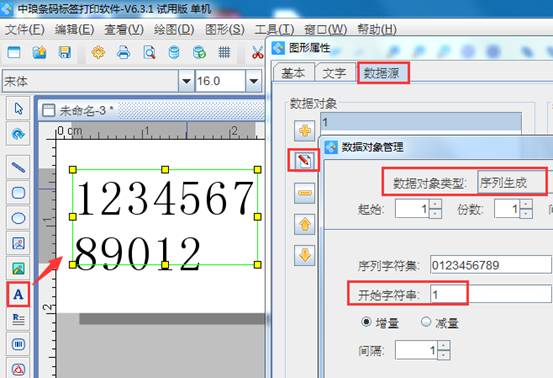The image size is (553, 378).
Task: Select the barcode drawing tool
Action: click(x=18, y=344)
